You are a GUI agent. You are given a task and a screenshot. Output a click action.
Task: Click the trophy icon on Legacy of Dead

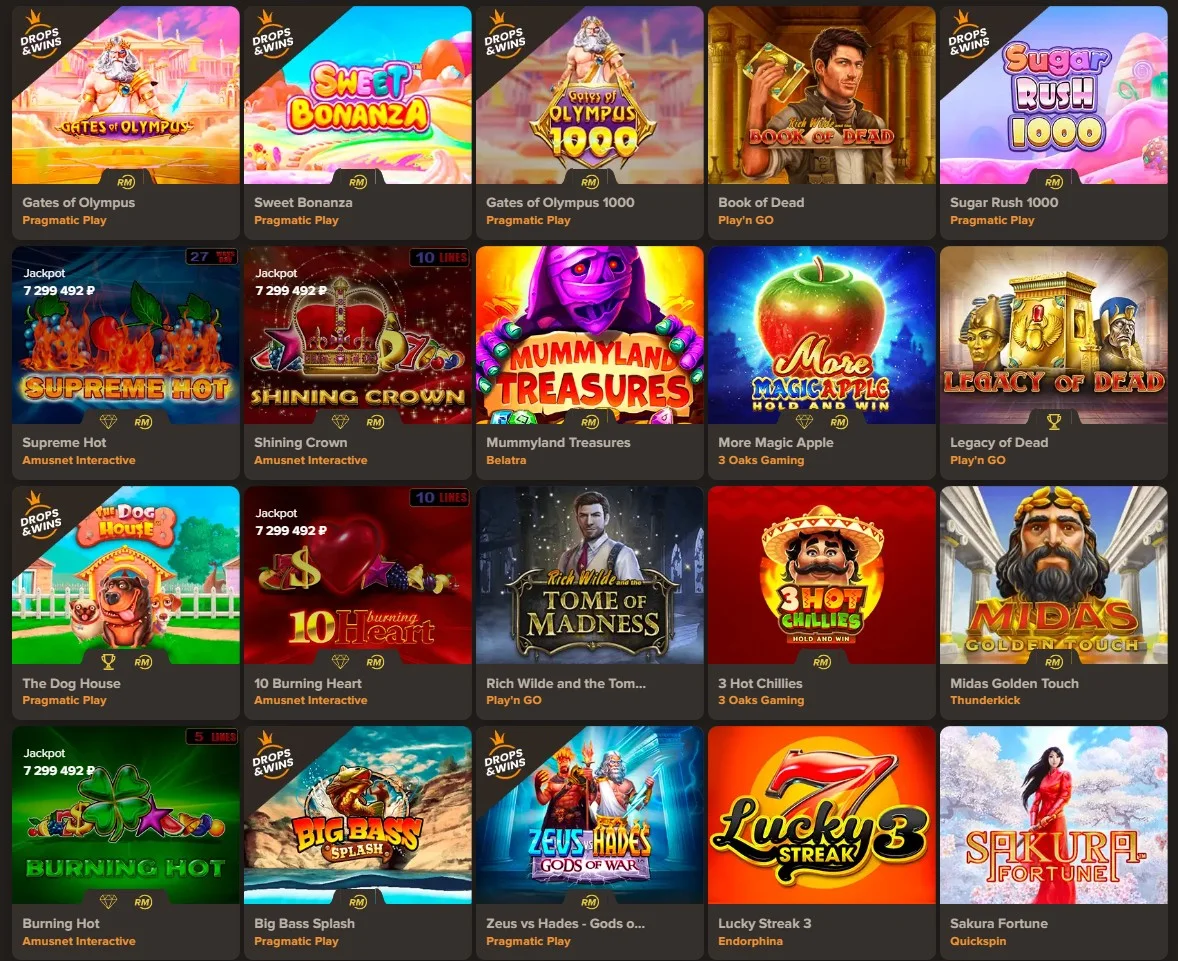click(1053, 422)
